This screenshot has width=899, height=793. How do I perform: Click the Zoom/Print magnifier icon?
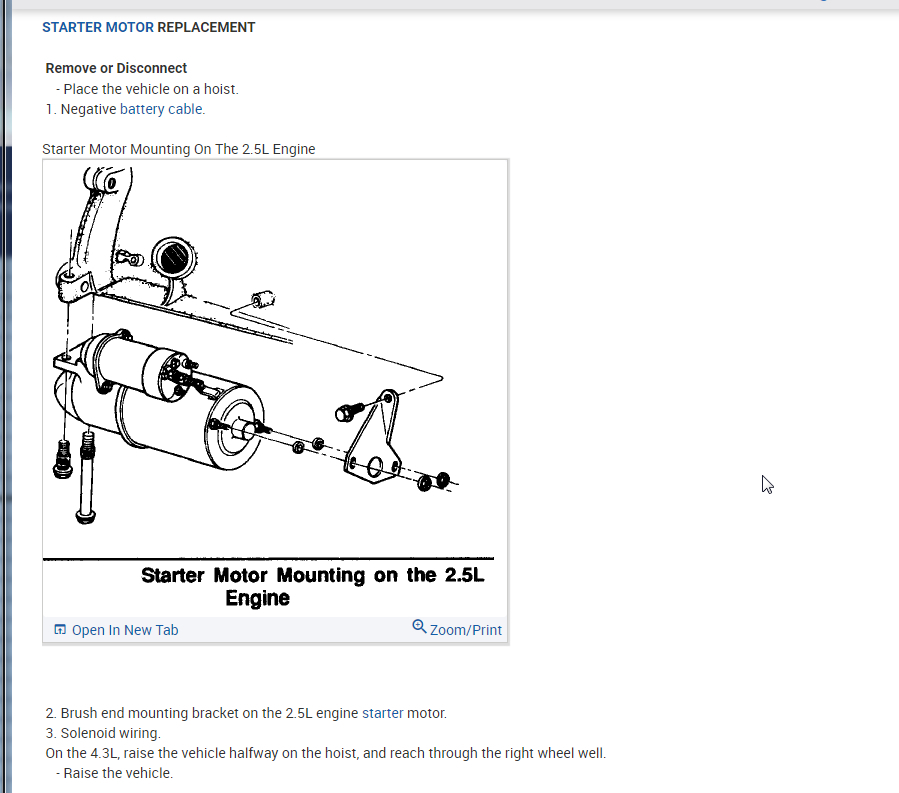pos(419,627)
